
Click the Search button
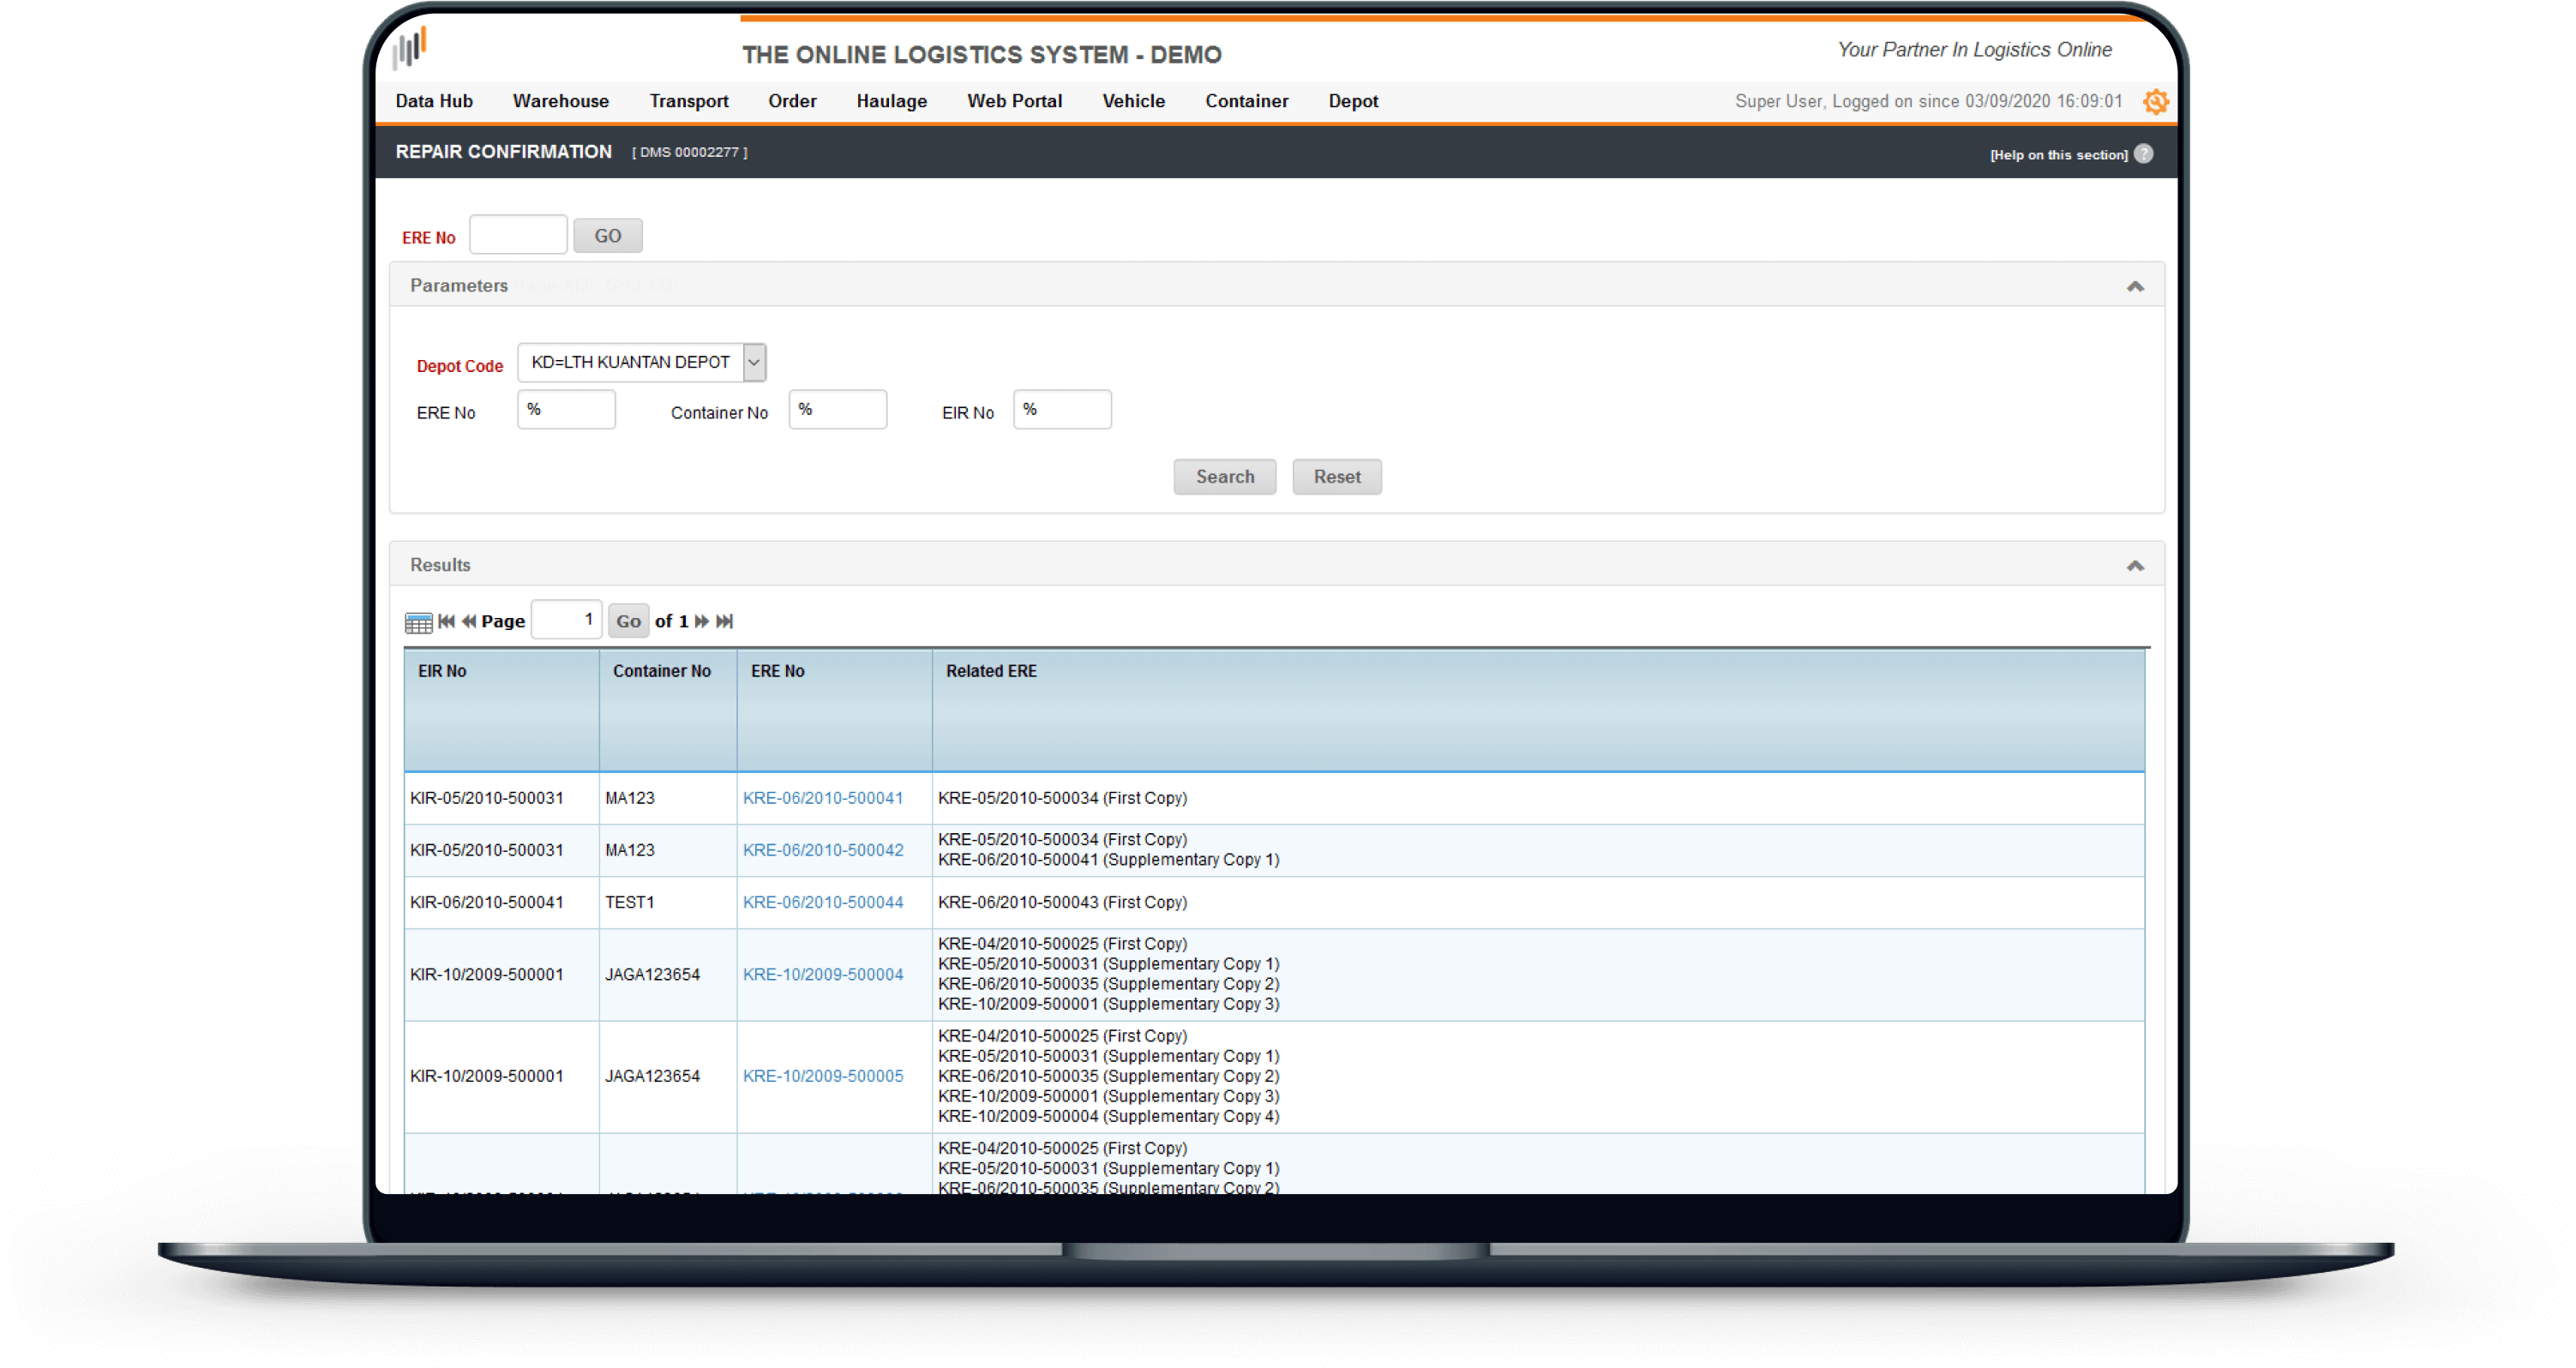[x=1224, y=477]
